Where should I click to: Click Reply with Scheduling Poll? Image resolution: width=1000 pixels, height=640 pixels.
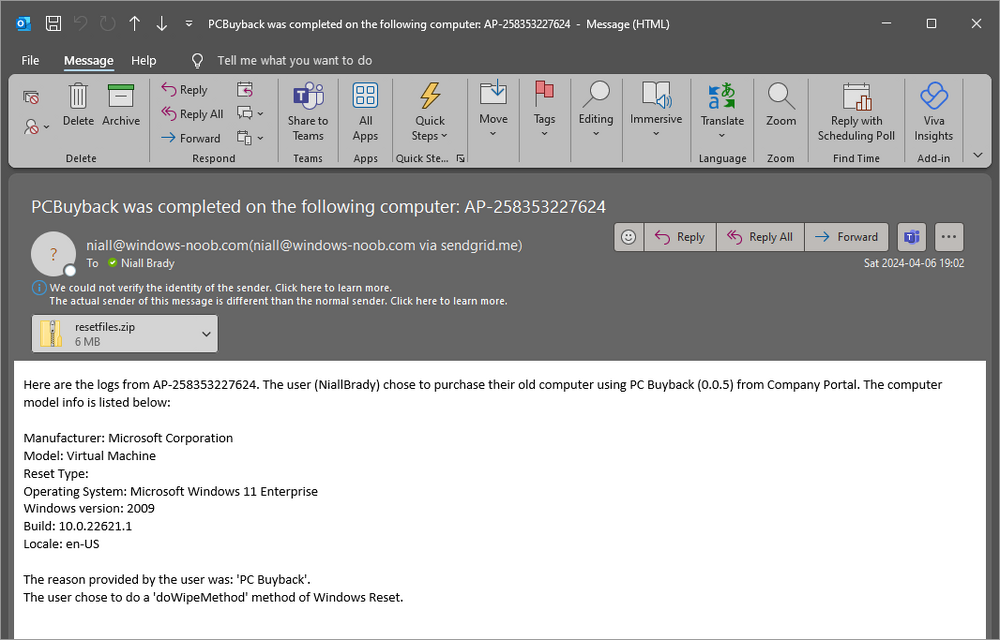[856, 112]
